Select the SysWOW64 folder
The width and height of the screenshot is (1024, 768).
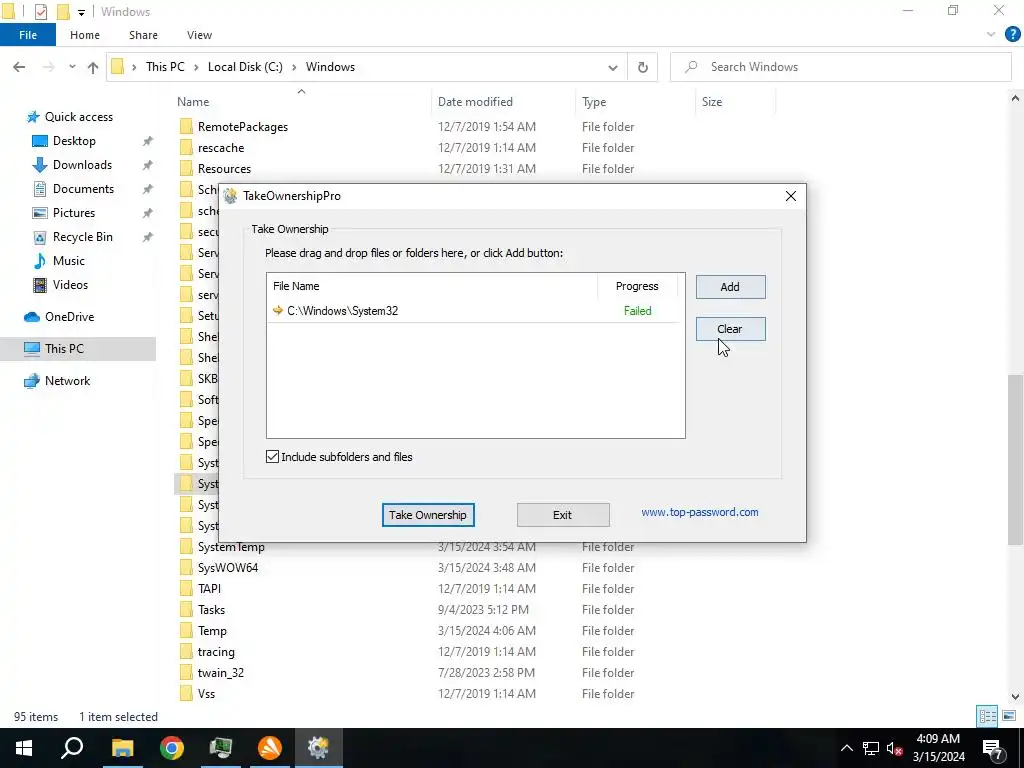point(227,568)
